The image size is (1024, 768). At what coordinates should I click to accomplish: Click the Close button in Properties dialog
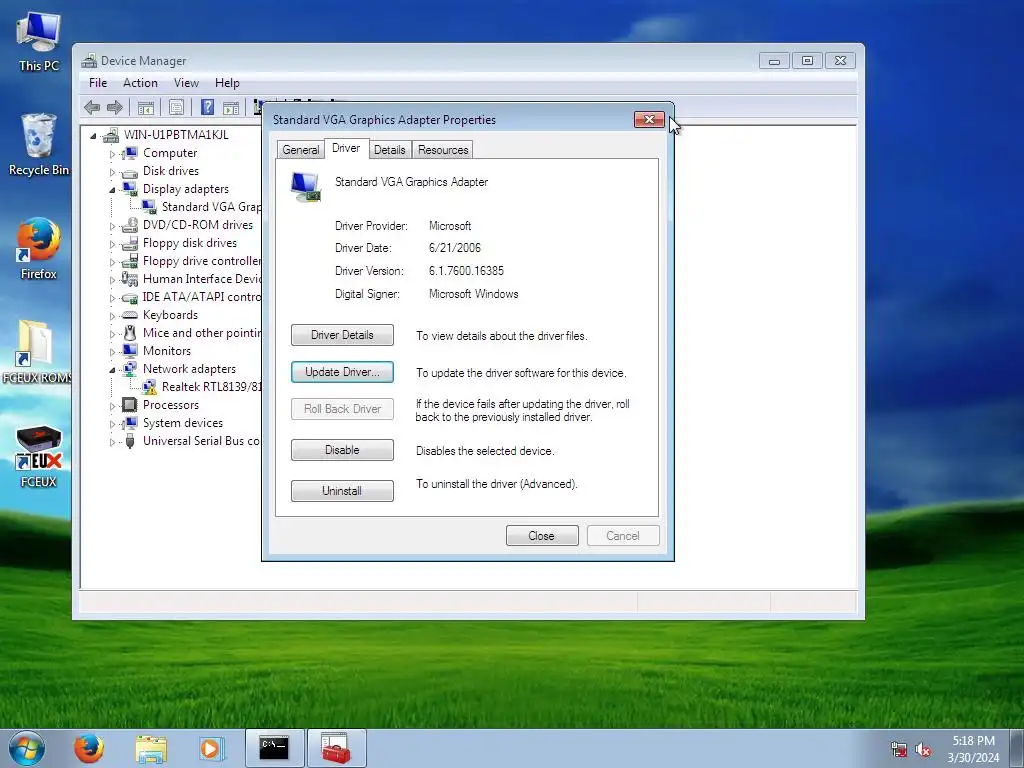(x=542, y=536)
